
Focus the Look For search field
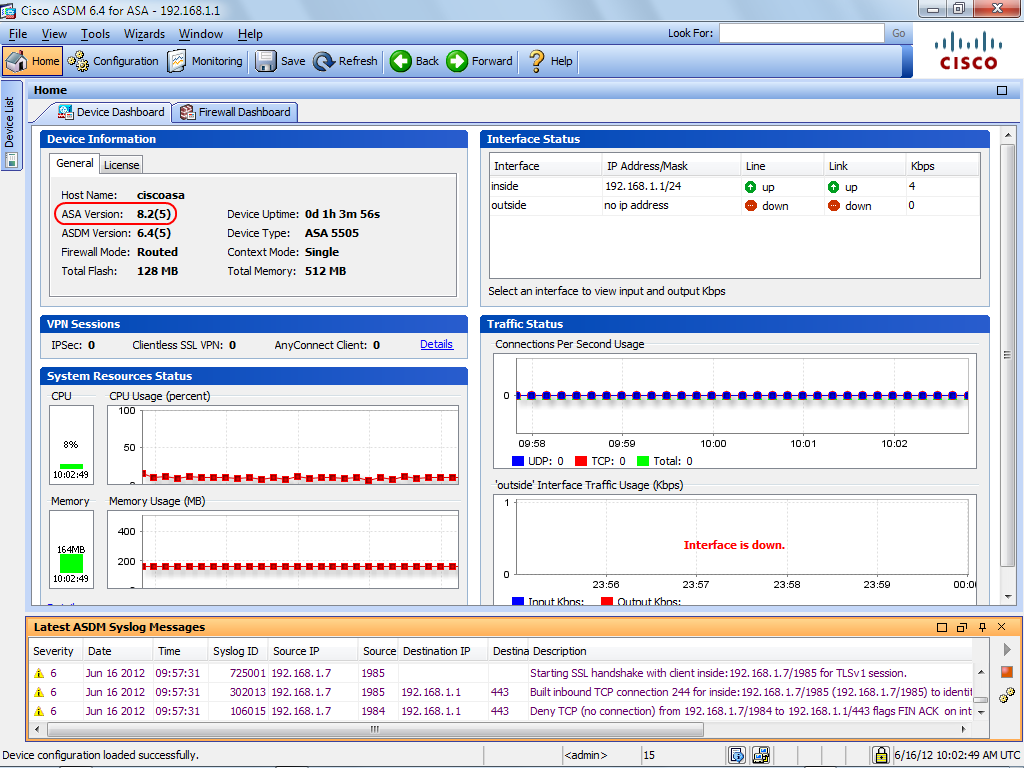pos(801,33)
